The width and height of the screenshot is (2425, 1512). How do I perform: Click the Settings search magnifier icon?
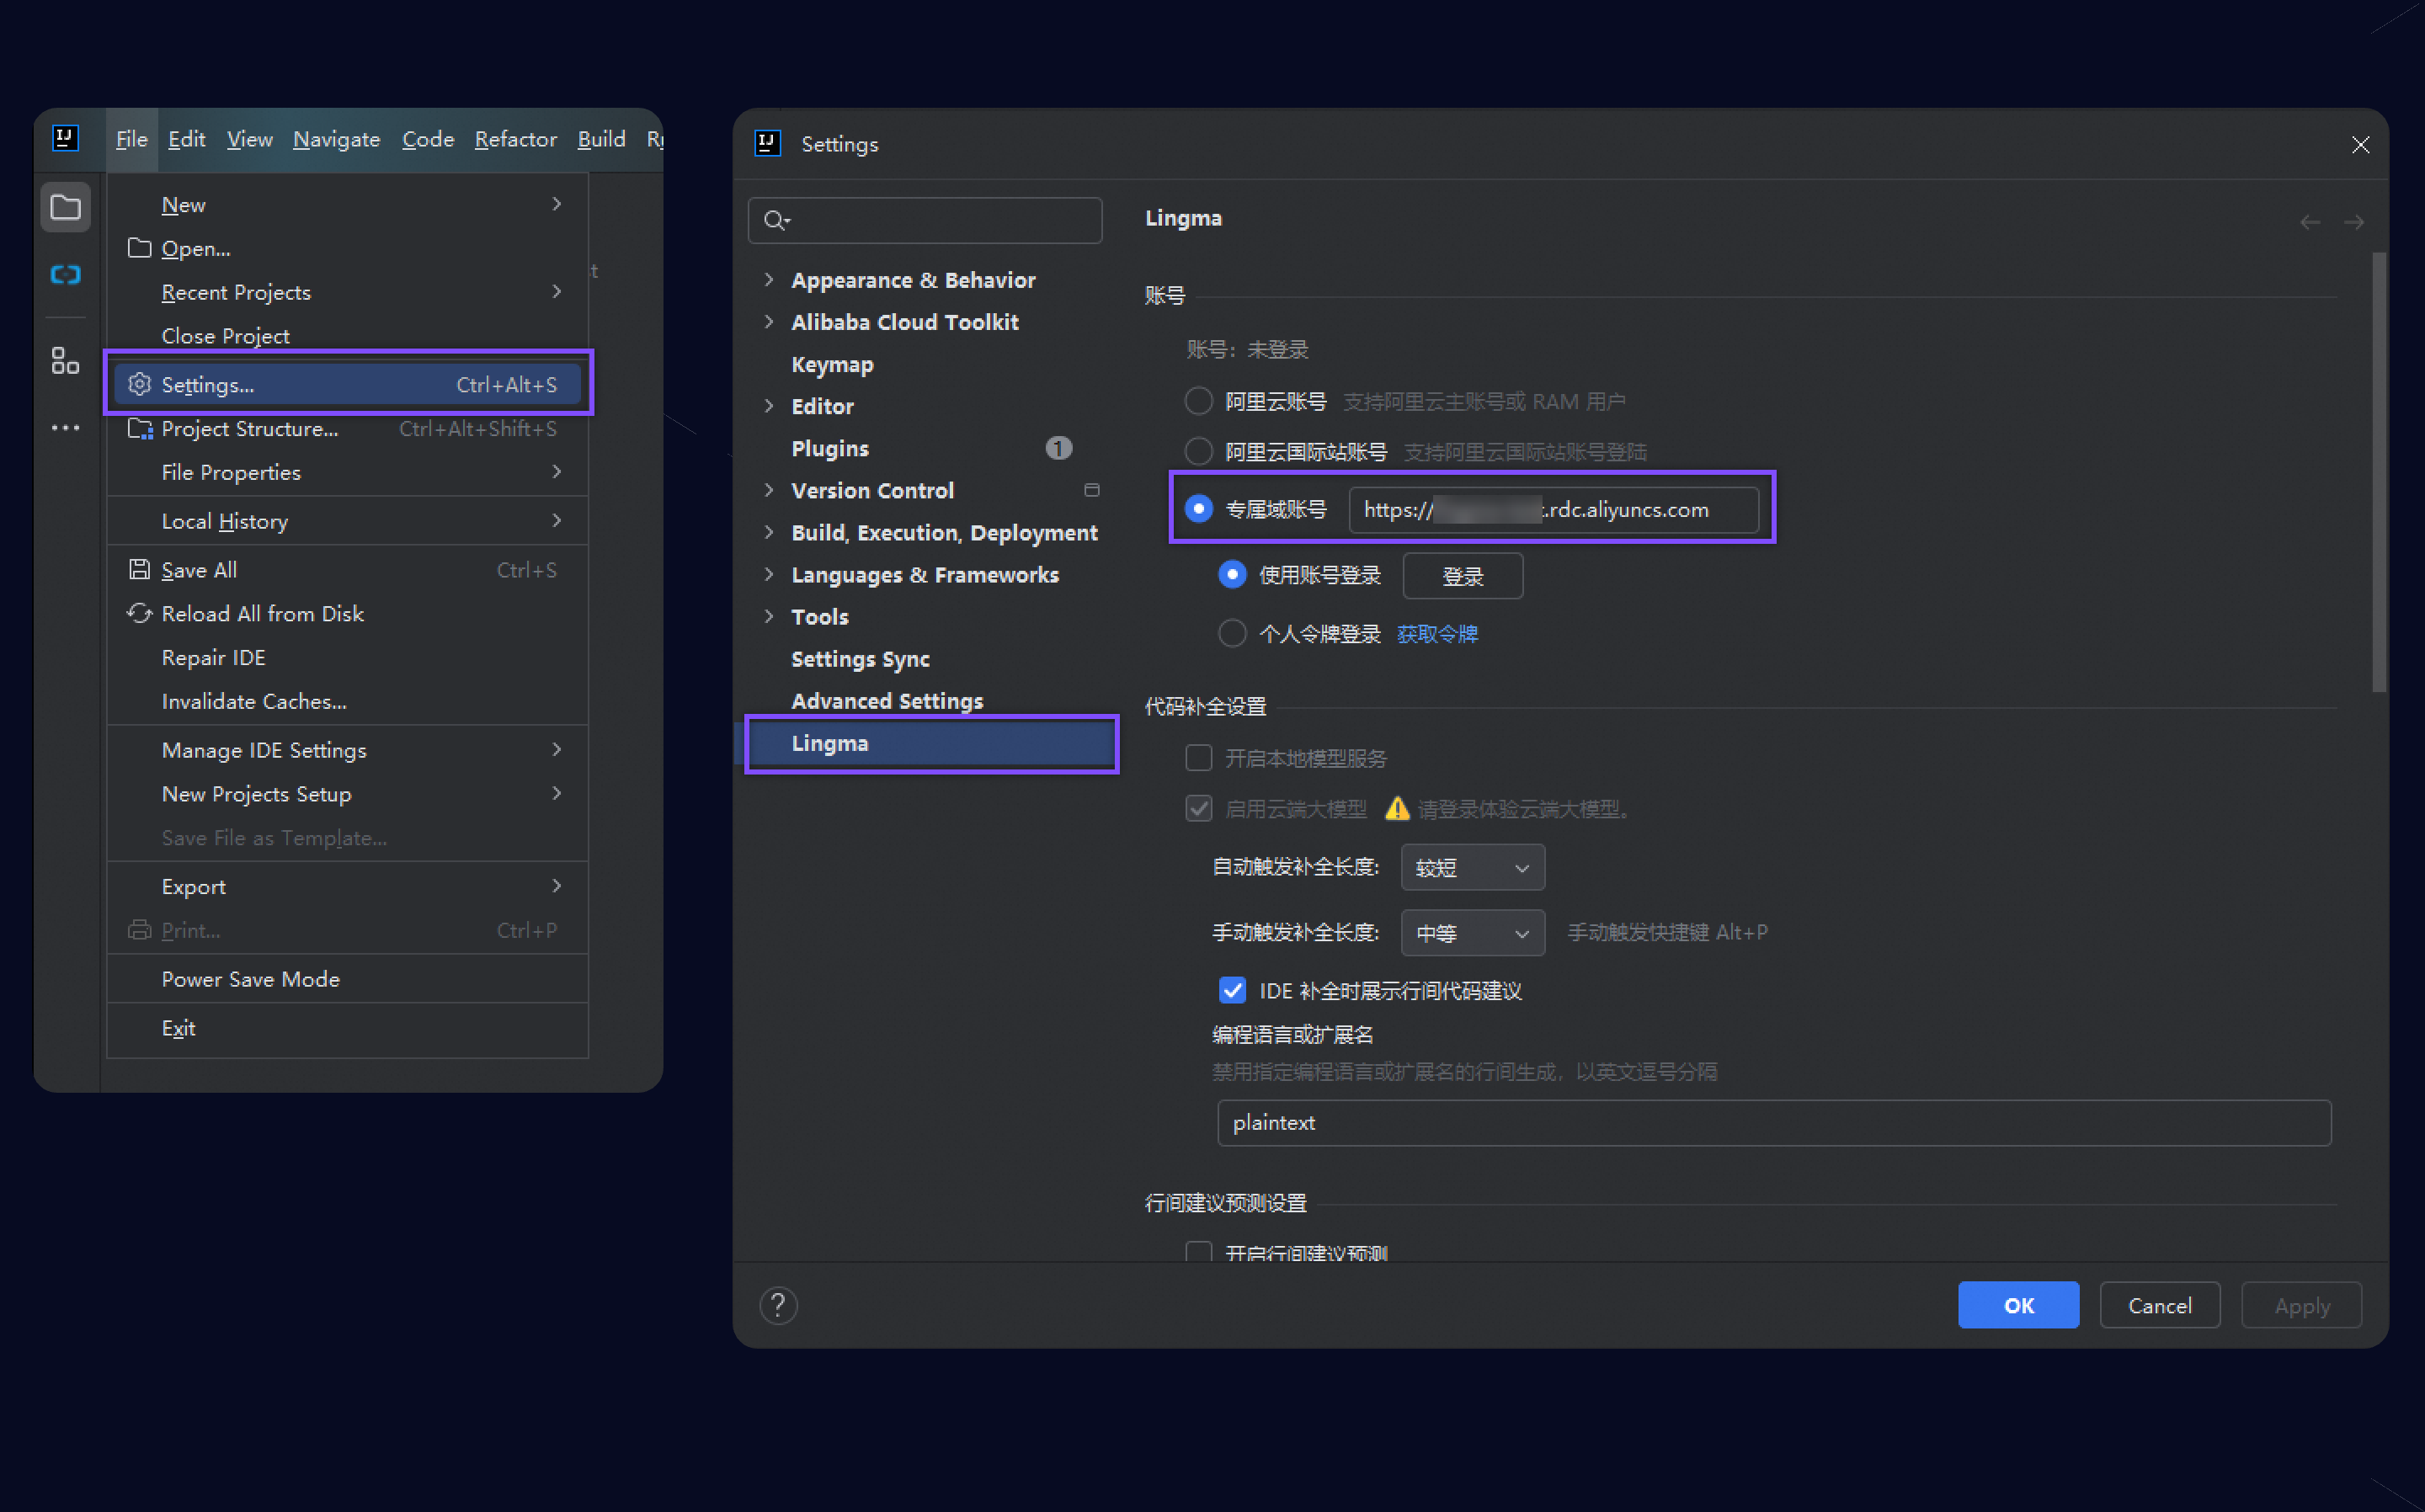pos(775,220)
